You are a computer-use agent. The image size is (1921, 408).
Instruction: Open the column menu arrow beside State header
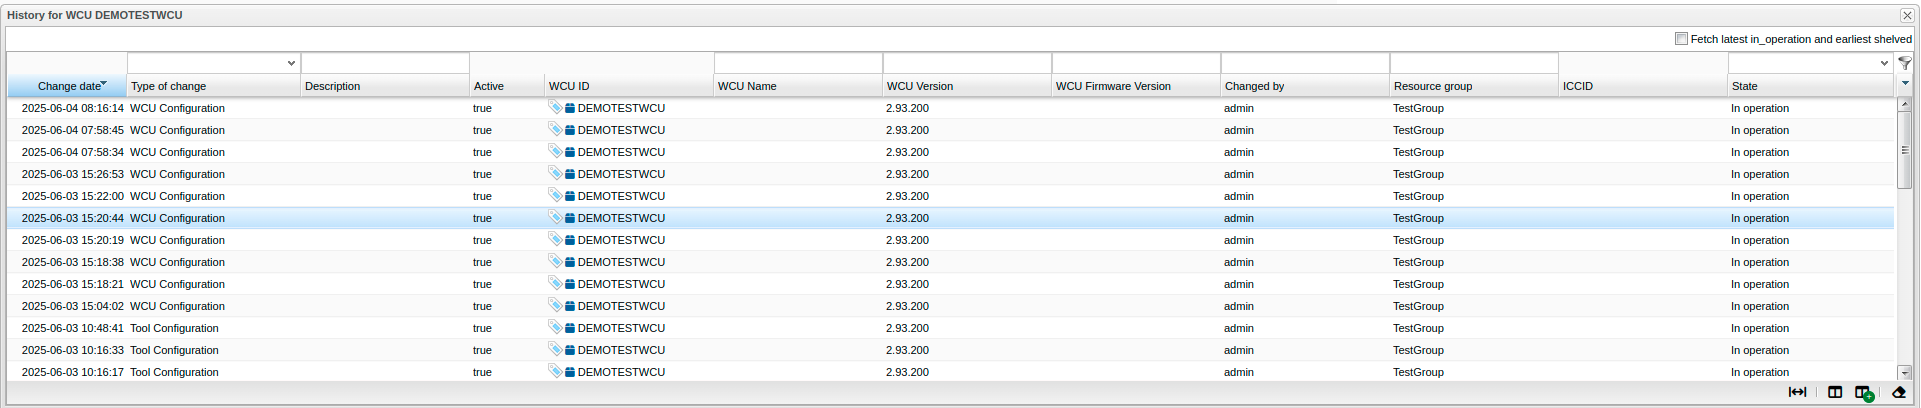pos(1905,84)
